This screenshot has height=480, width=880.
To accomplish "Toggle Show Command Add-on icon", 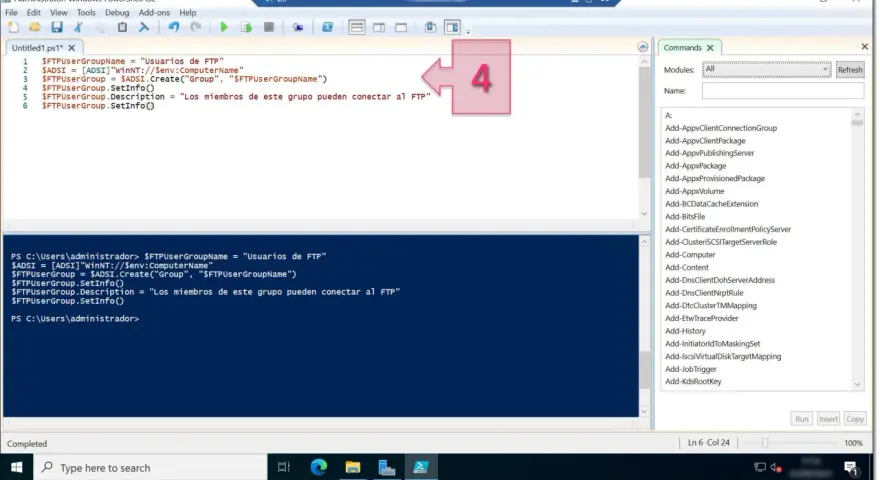I will [x=452, y=27].
